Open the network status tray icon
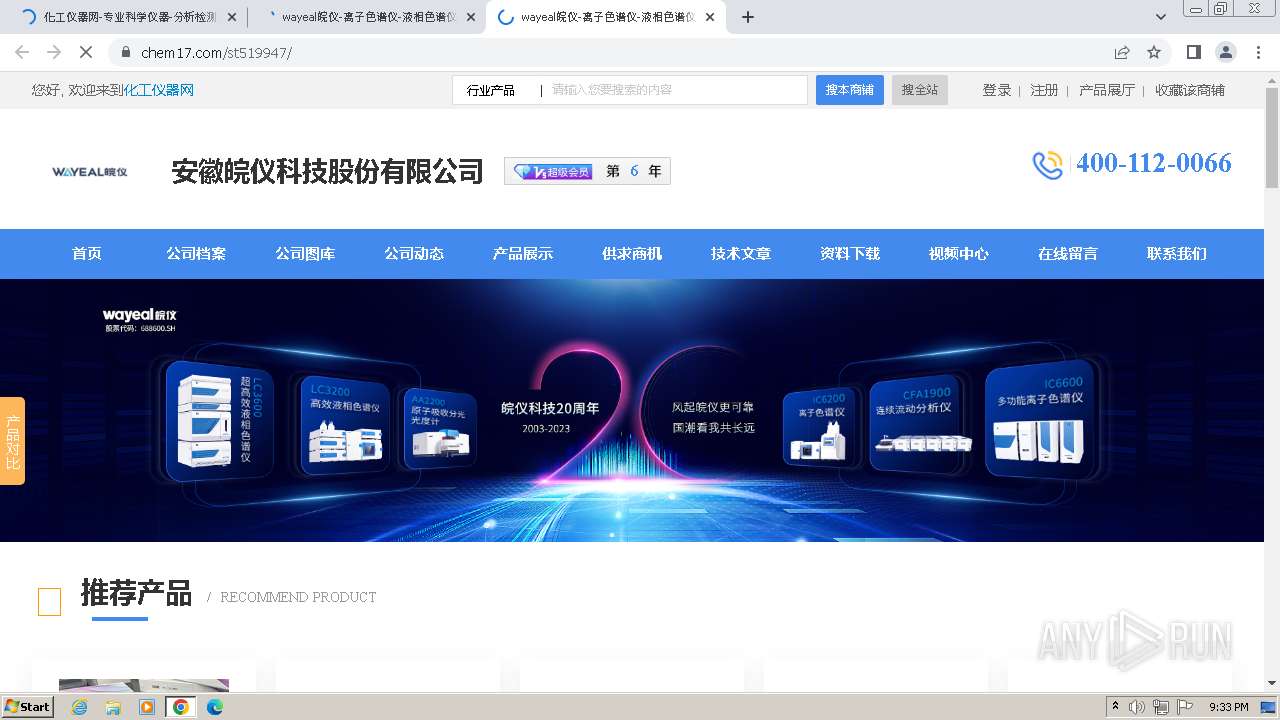The image size is (1280, 720). click(1161, 707)
